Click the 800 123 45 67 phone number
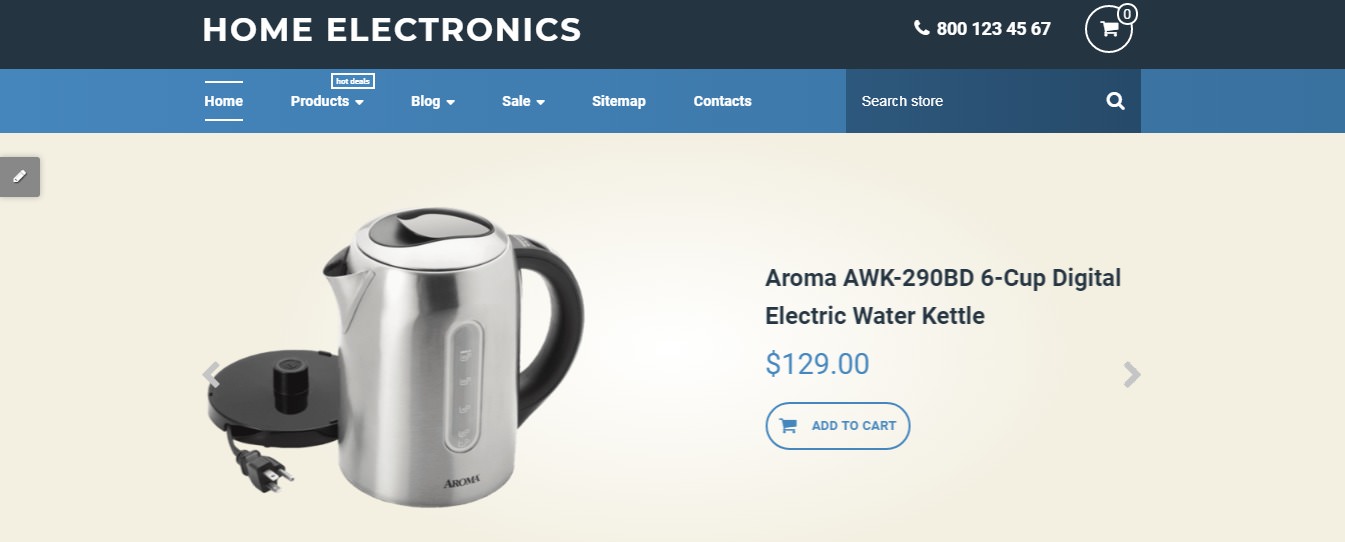Screen dimensions: 1345x542 click(x=994, y=29)
